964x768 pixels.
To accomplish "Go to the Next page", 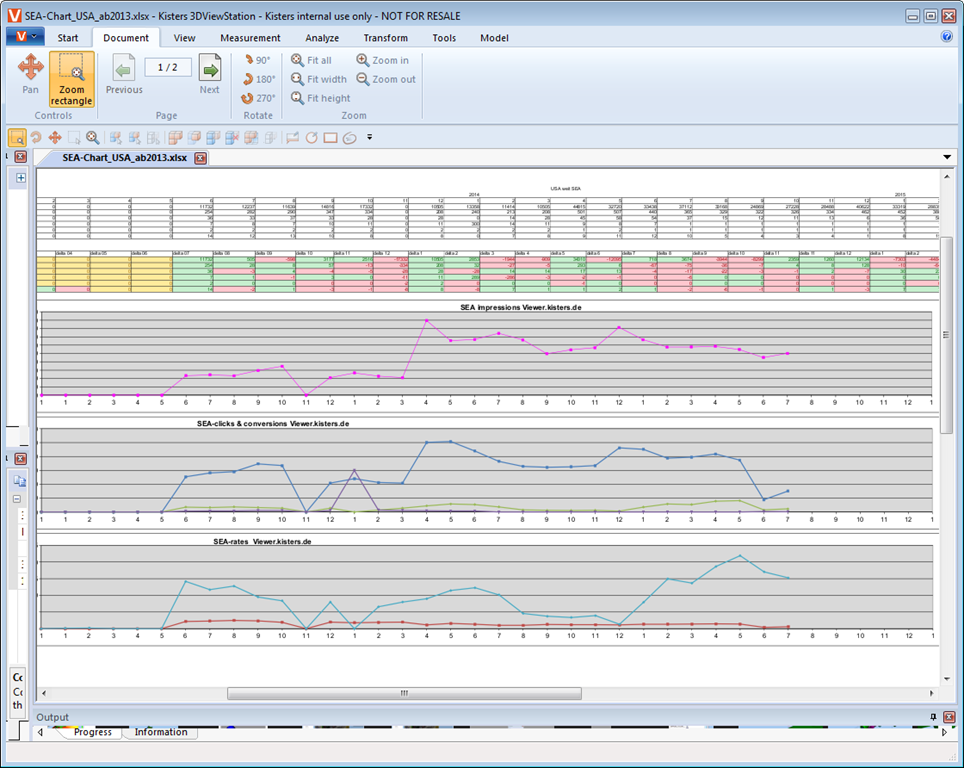I will 210,74.
